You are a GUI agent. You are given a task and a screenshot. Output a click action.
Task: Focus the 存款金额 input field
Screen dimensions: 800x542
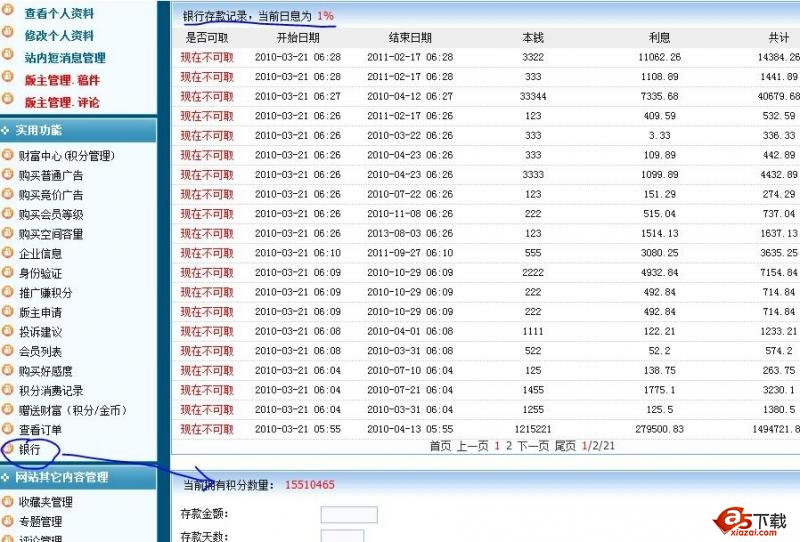coord(349,514)
